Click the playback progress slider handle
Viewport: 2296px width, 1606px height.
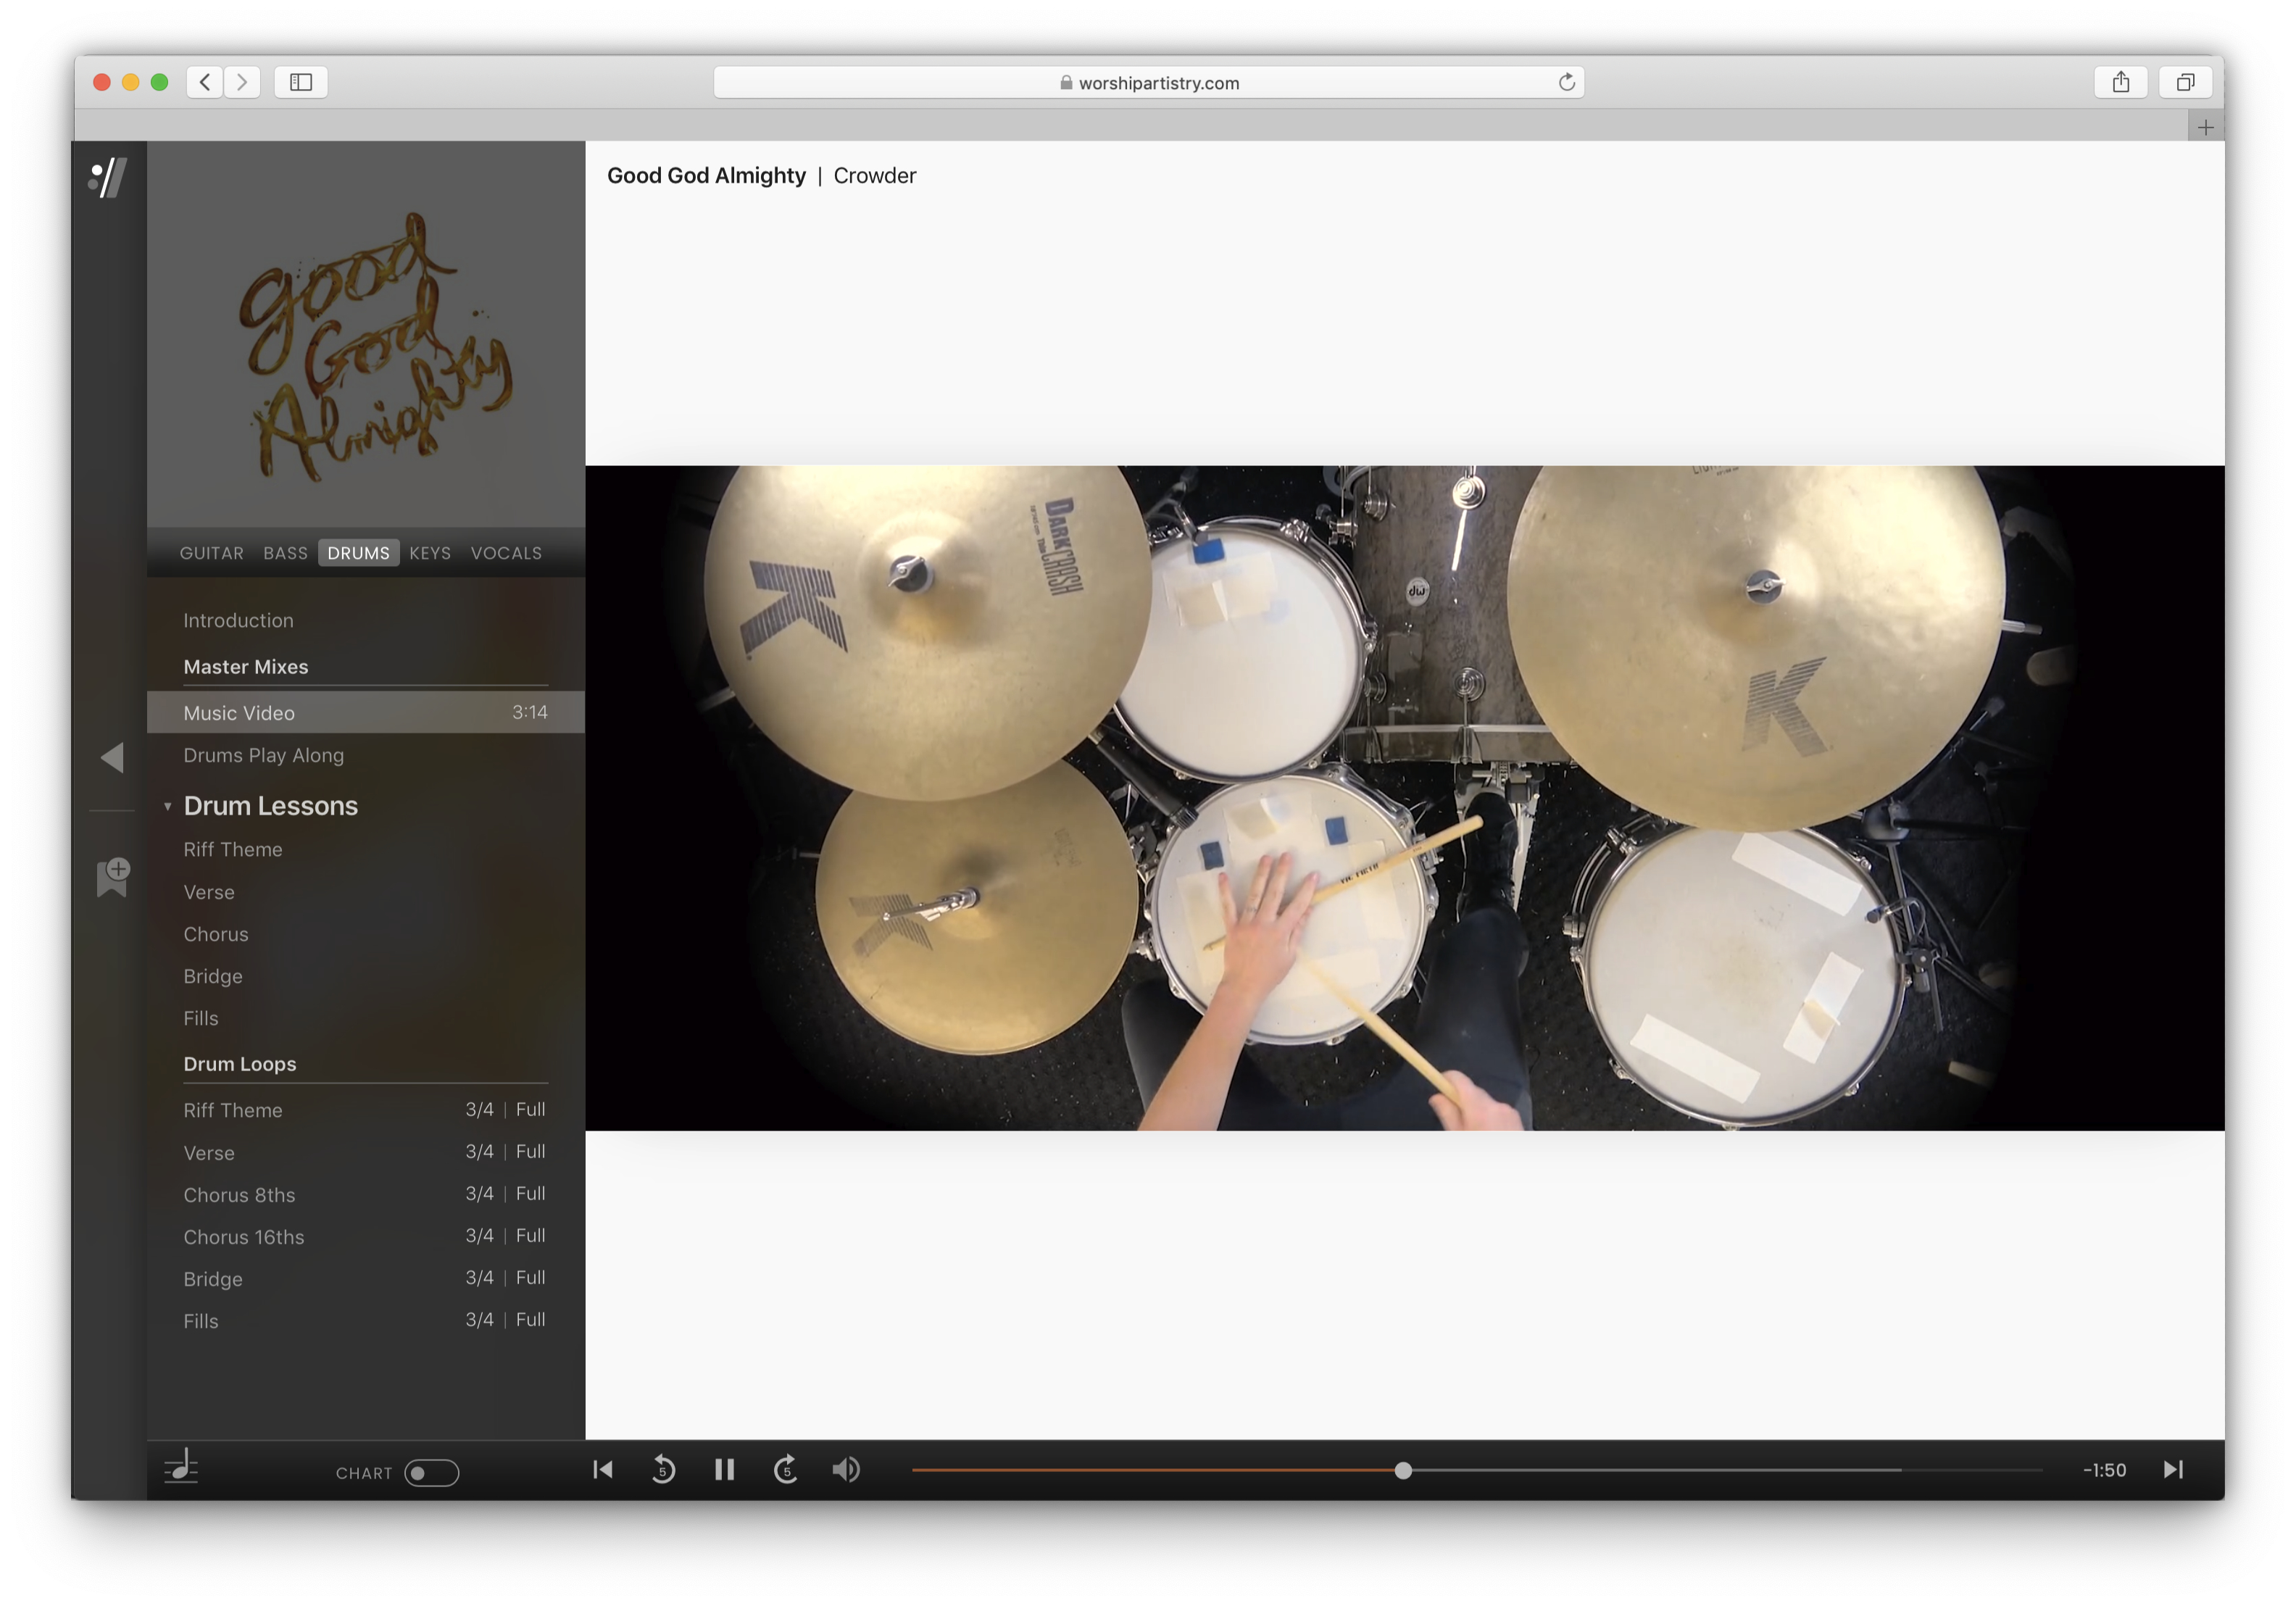click(x=1403, y=1470)
